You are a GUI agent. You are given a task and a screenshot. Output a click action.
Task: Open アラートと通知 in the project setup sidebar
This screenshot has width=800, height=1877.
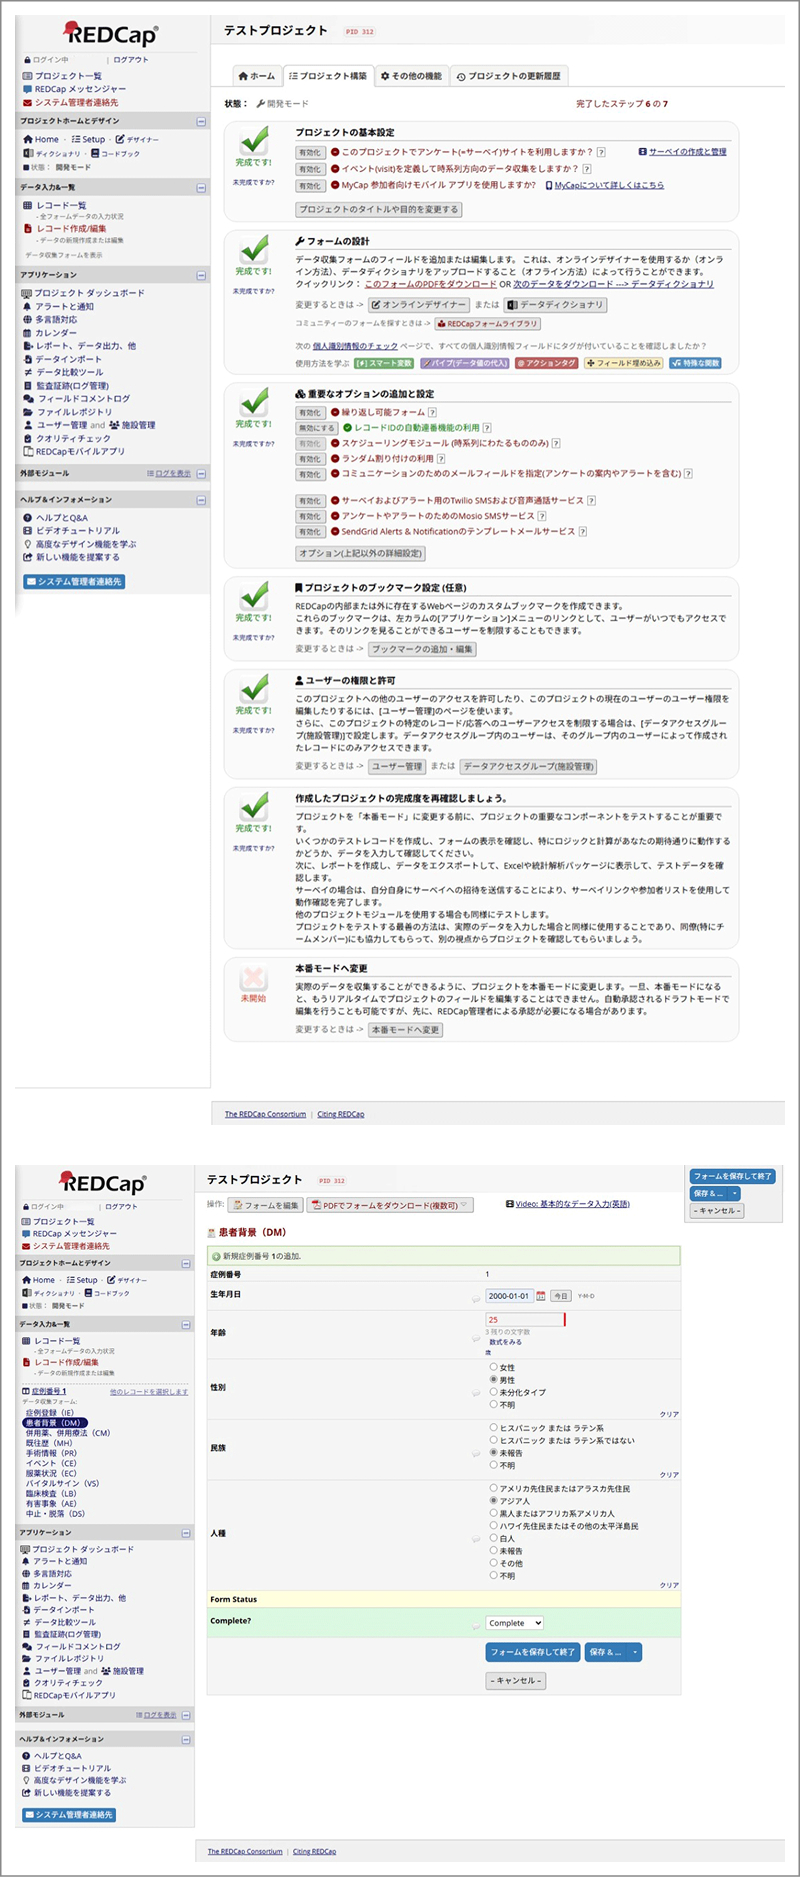64,307
